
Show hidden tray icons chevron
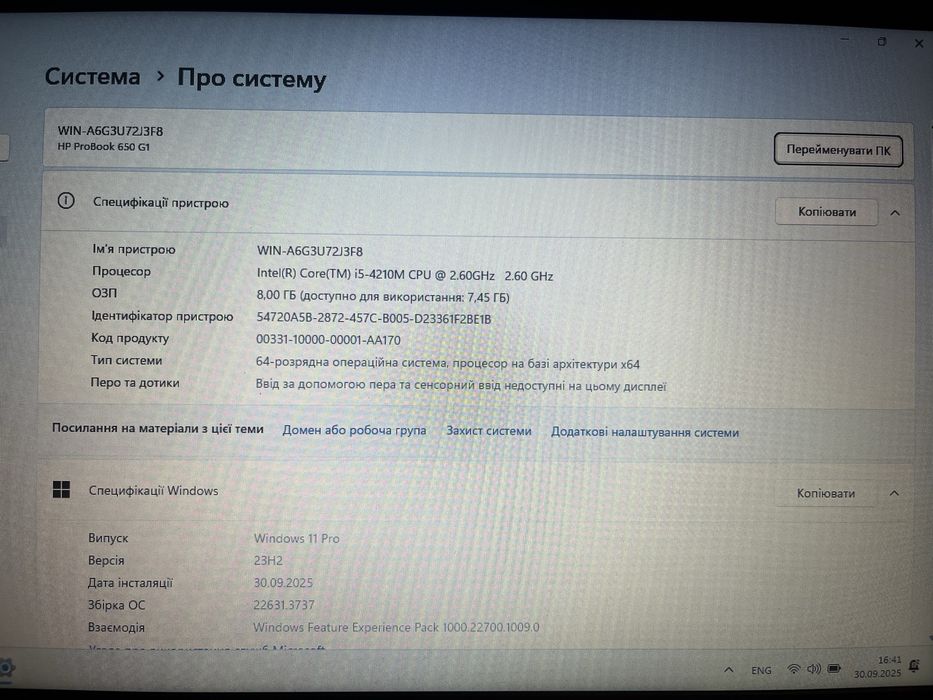tap(729, 670)
